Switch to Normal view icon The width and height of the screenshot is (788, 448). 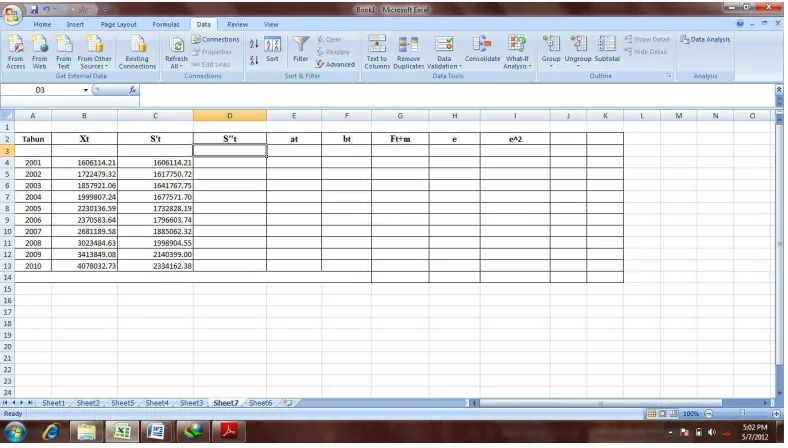(652, 414)
